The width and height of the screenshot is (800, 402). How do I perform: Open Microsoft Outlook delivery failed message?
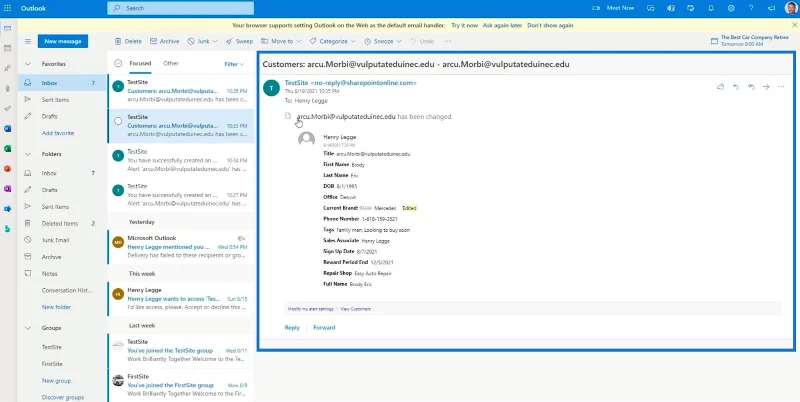[181, 247]
